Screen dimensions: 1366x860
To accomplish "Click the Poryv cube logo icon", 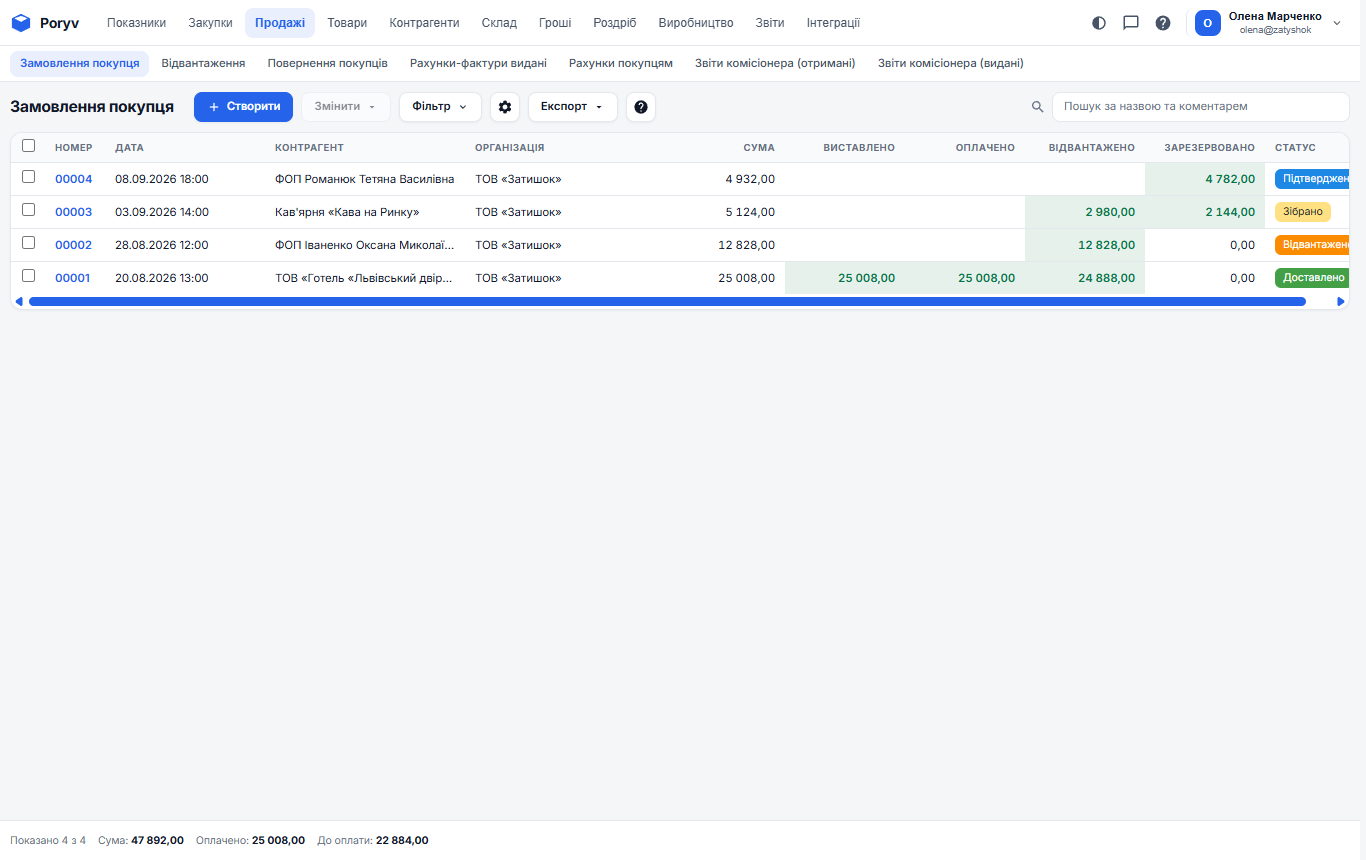I will point(21,23).
